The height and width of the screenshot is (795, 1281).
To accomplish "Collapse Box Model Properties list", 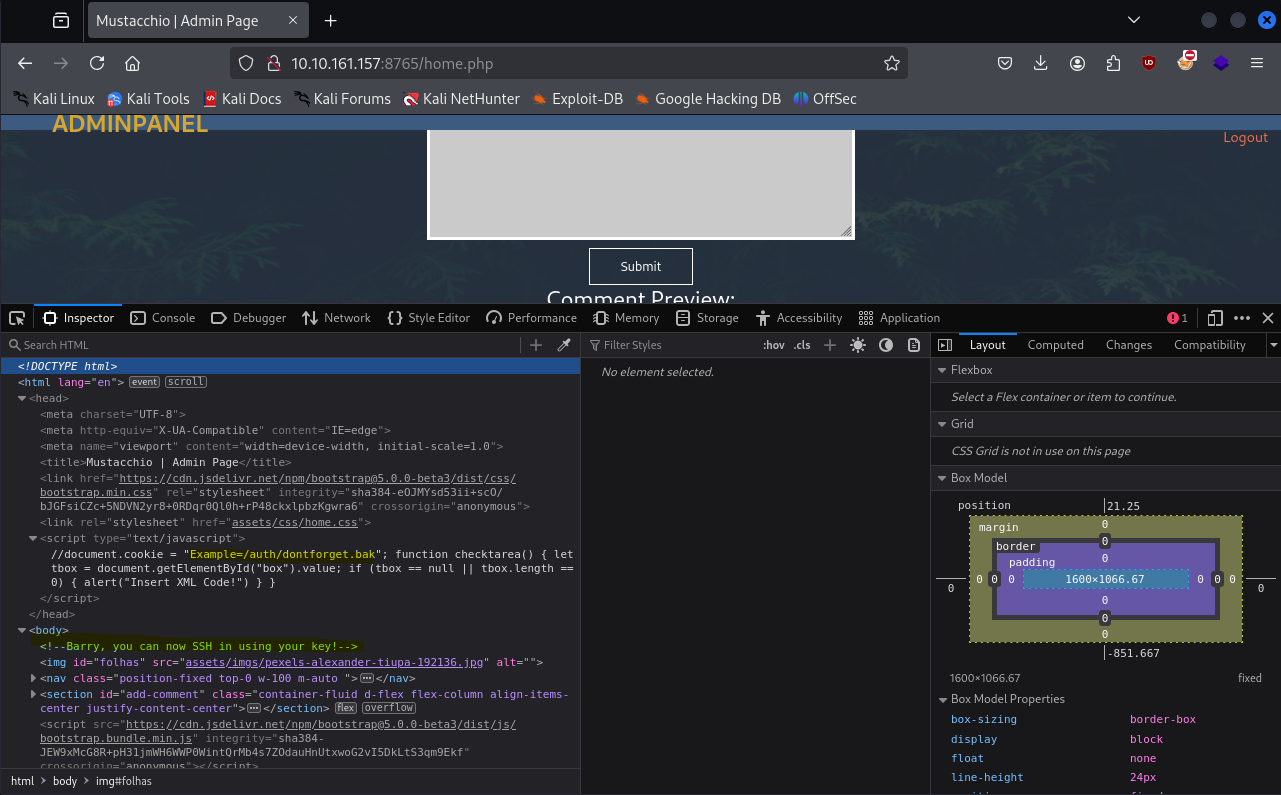I will click(942, 700).
